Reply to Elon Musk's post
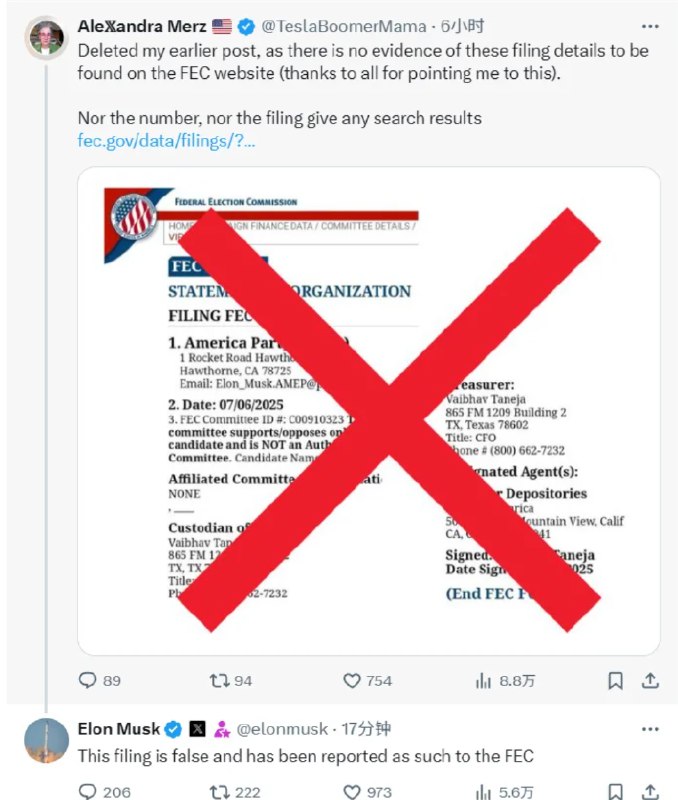The width and height of the screenshot is (678, 800). pyautogui.click(x=89, y=792)
